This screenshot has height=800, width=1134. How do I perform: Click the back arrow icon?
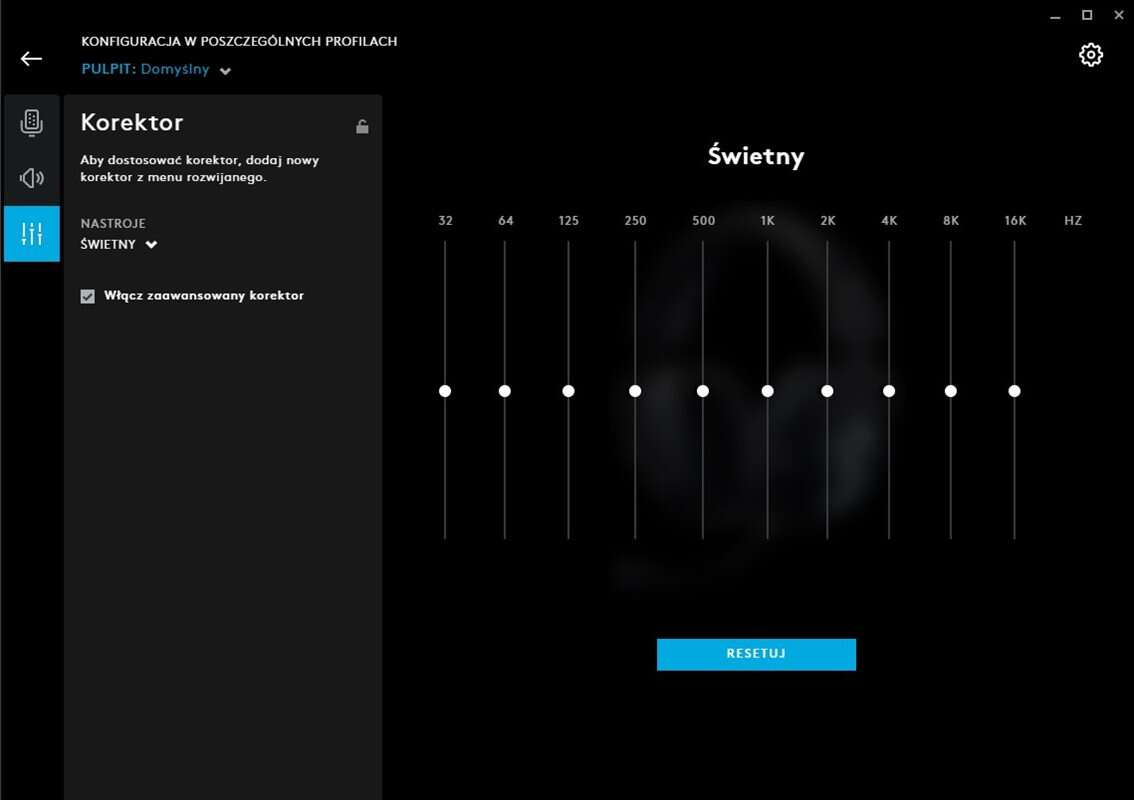coord(31,58)
